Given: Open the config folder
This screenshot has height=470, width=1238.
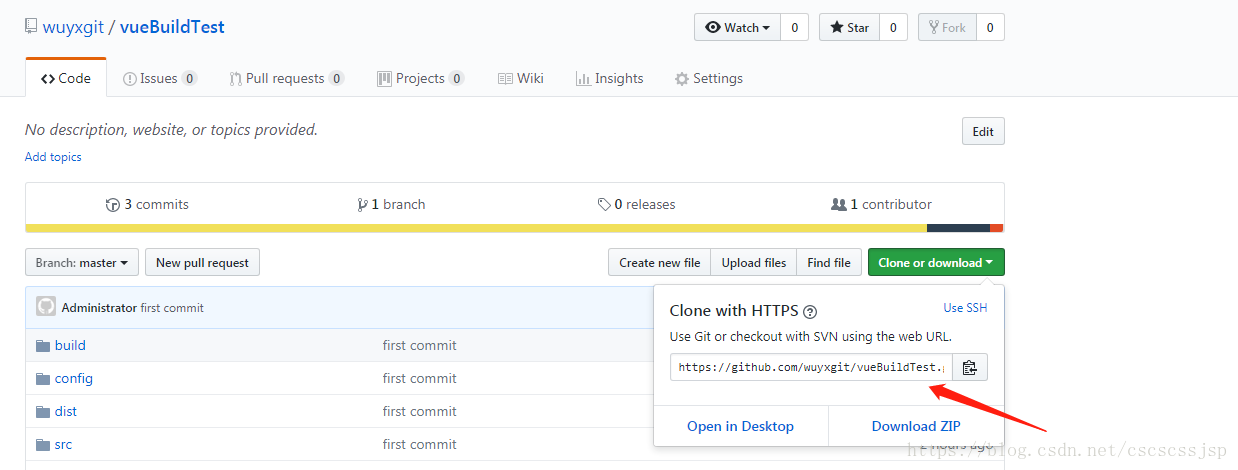Looking at the screenshot, I should click(x=74, y=378).
